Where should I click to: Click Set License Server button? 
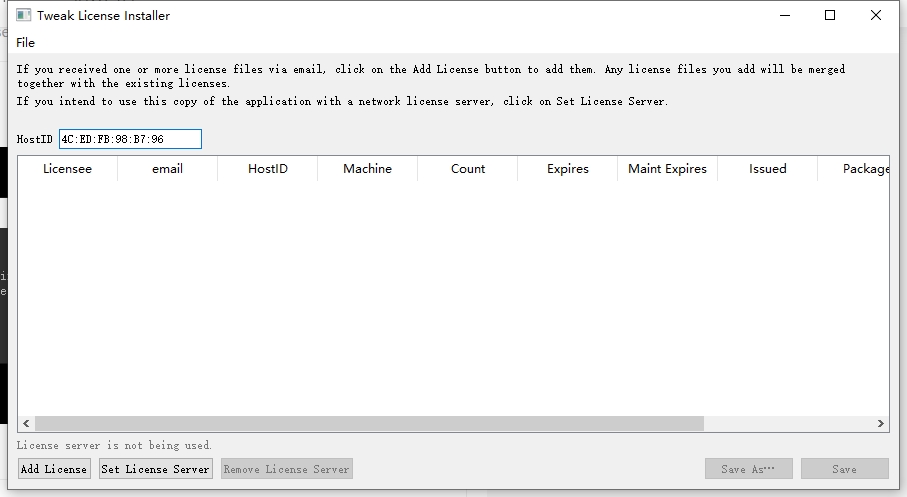coord(156,469)
